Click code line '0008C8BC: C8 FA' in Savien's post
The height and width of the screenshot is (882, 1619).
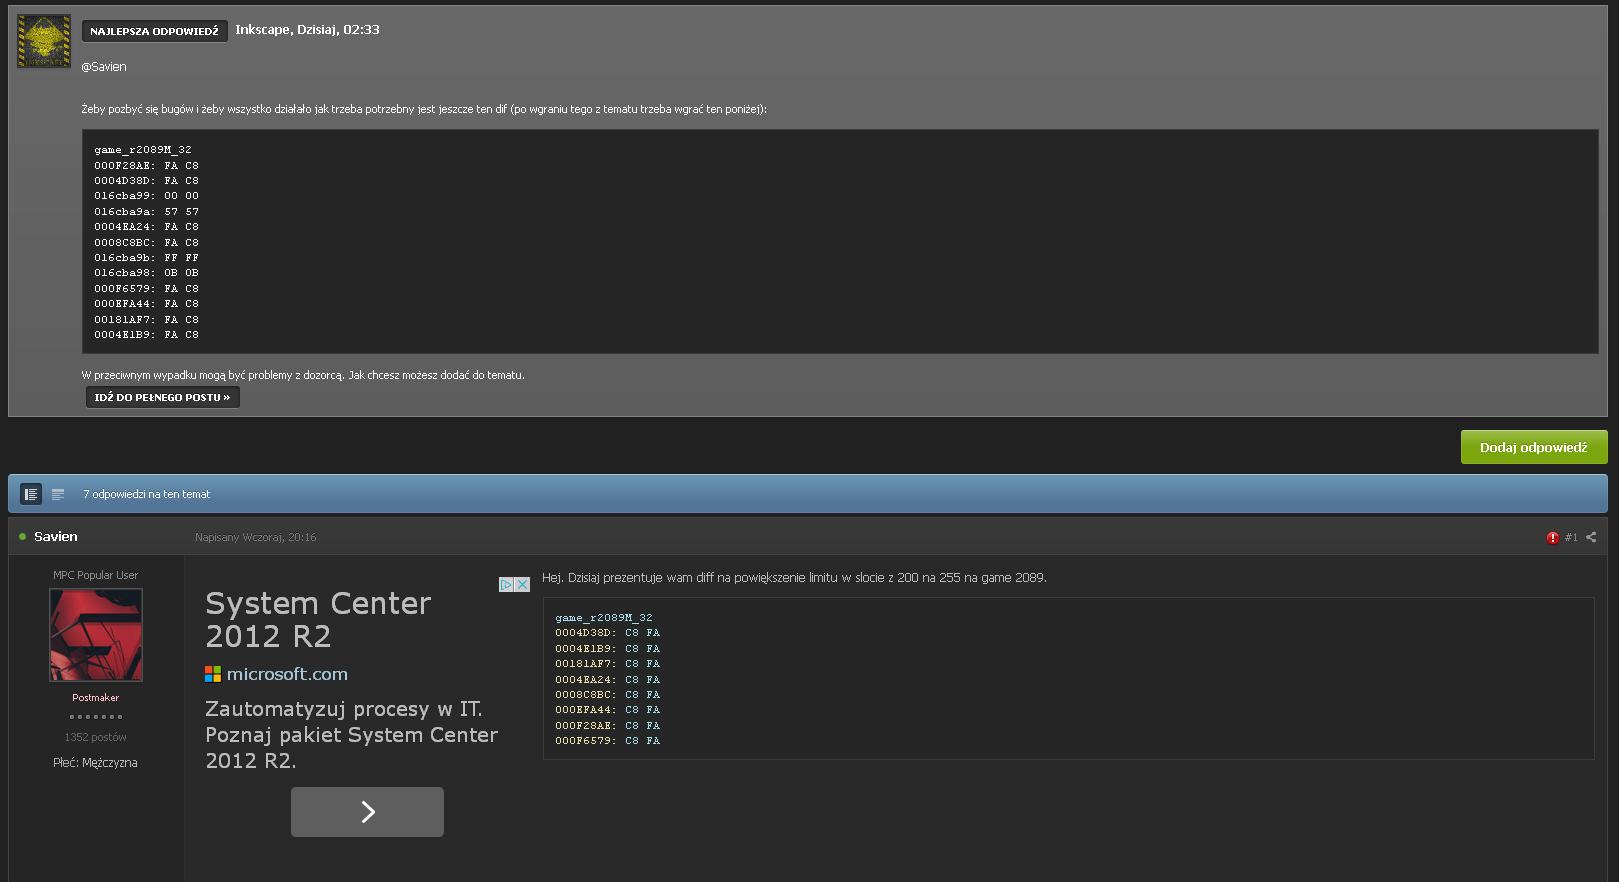point(608,695)
